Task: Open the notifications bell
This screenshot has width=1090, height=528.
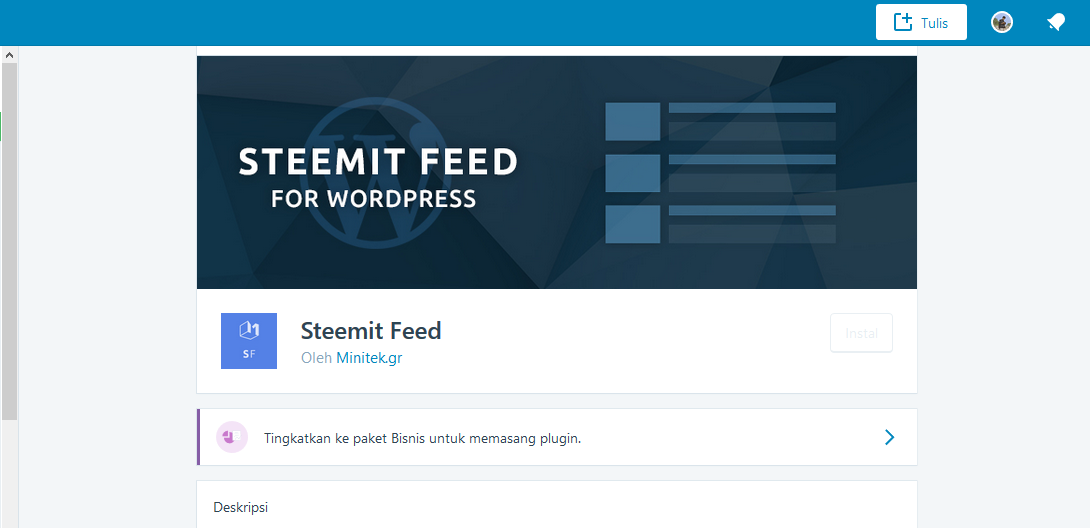Action: pos(1056,23)
